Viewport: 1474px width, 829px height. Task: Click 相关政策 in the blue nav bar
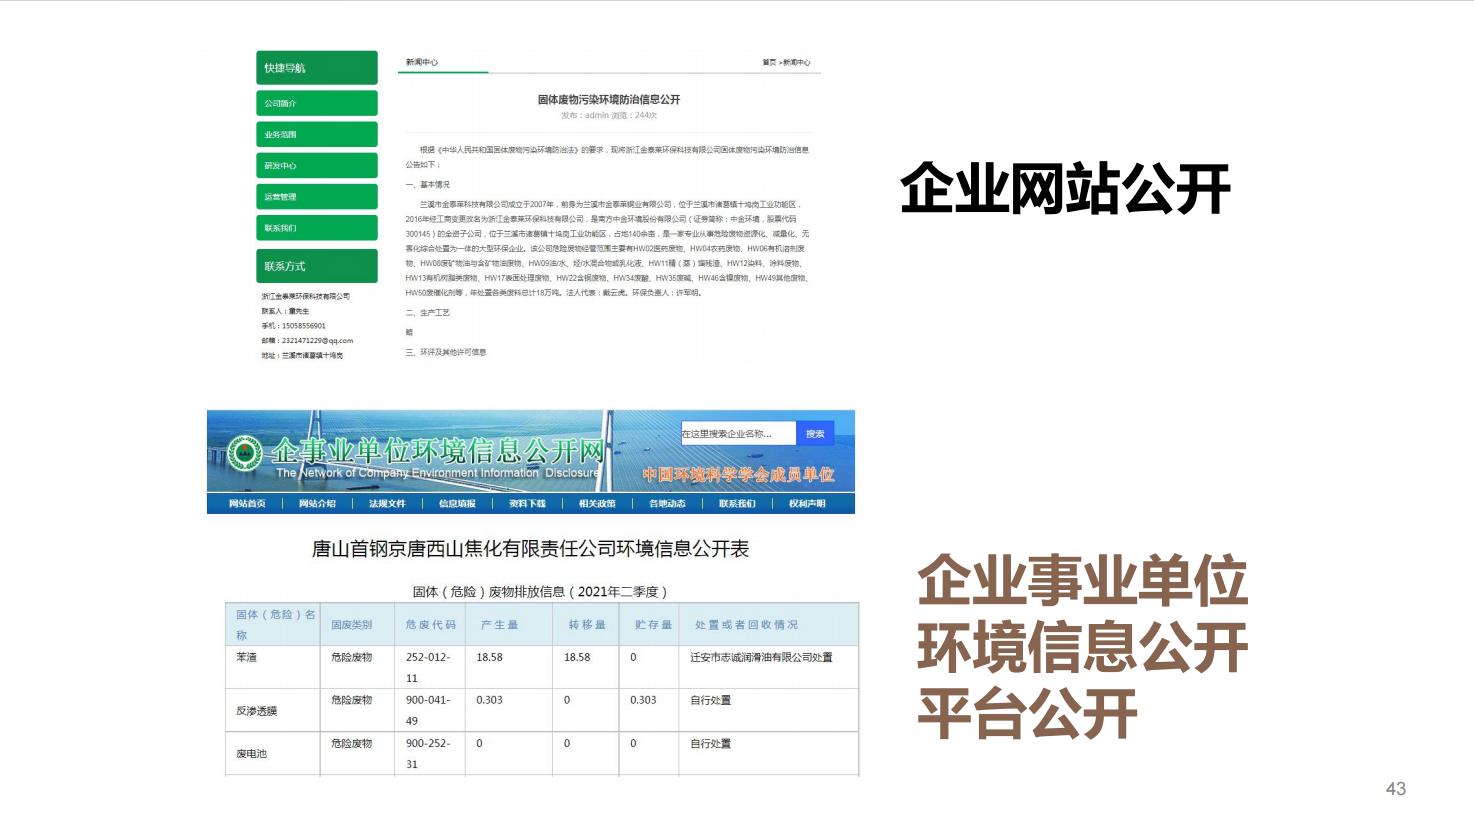click(597, 504)
